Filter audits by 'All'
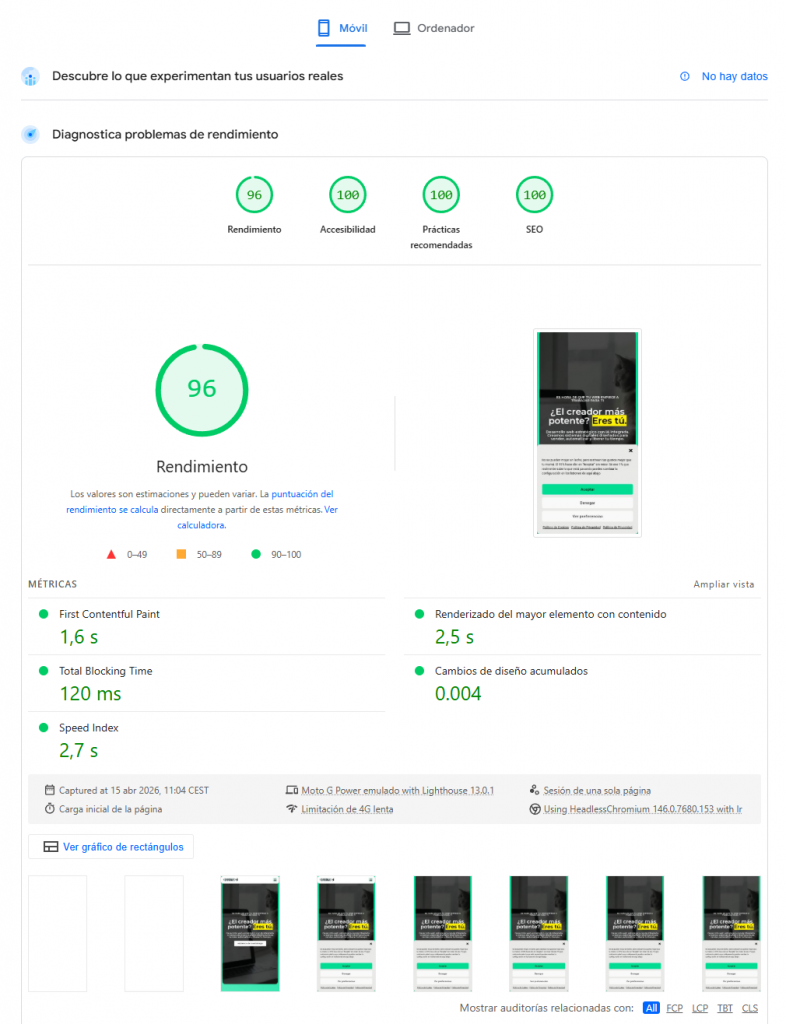 coord(651,1008)
